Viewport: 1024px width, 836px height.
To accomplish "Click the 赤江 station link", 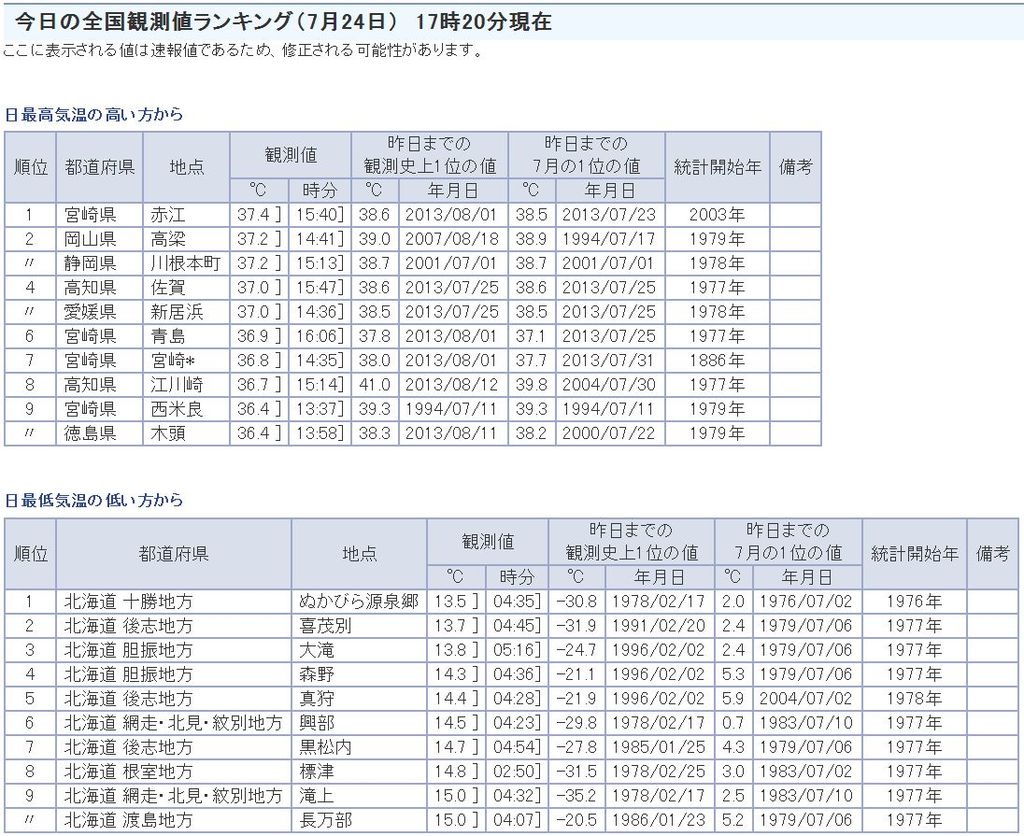I will pos(168,215).
